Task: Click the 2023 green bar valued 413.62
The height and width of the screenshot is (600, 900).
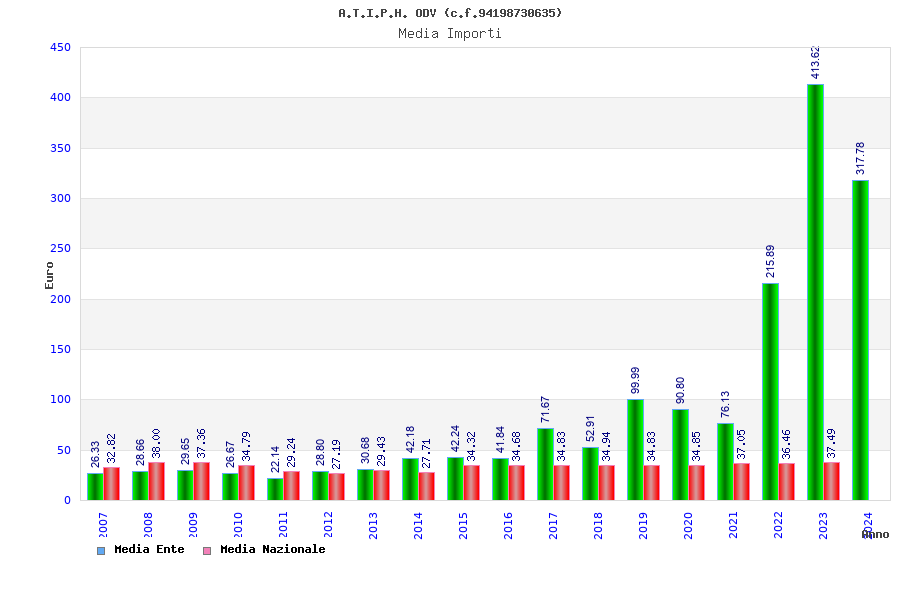Action: (x=815, y=292)
